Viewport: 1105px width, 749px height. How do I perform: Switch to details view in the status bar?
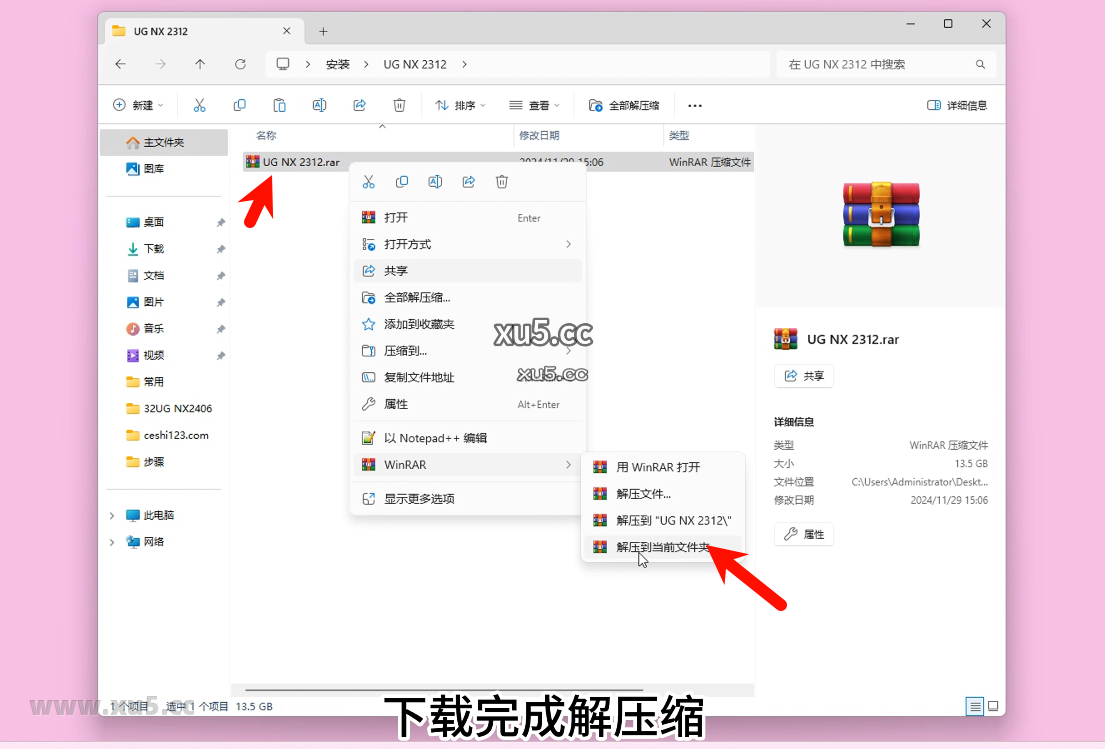(974, 706)
